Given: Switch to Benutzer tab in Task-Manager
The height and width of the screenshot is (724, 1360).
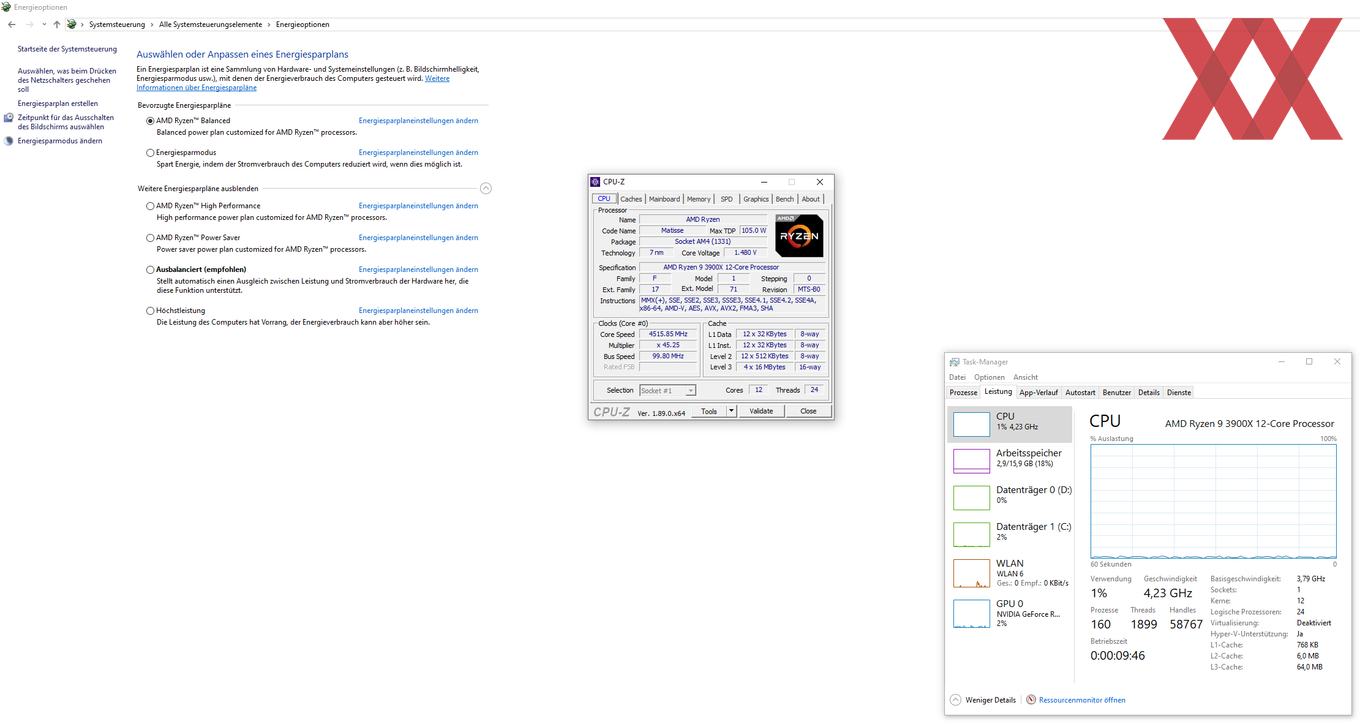Looking at the screenshot, I should (1117, 393).
